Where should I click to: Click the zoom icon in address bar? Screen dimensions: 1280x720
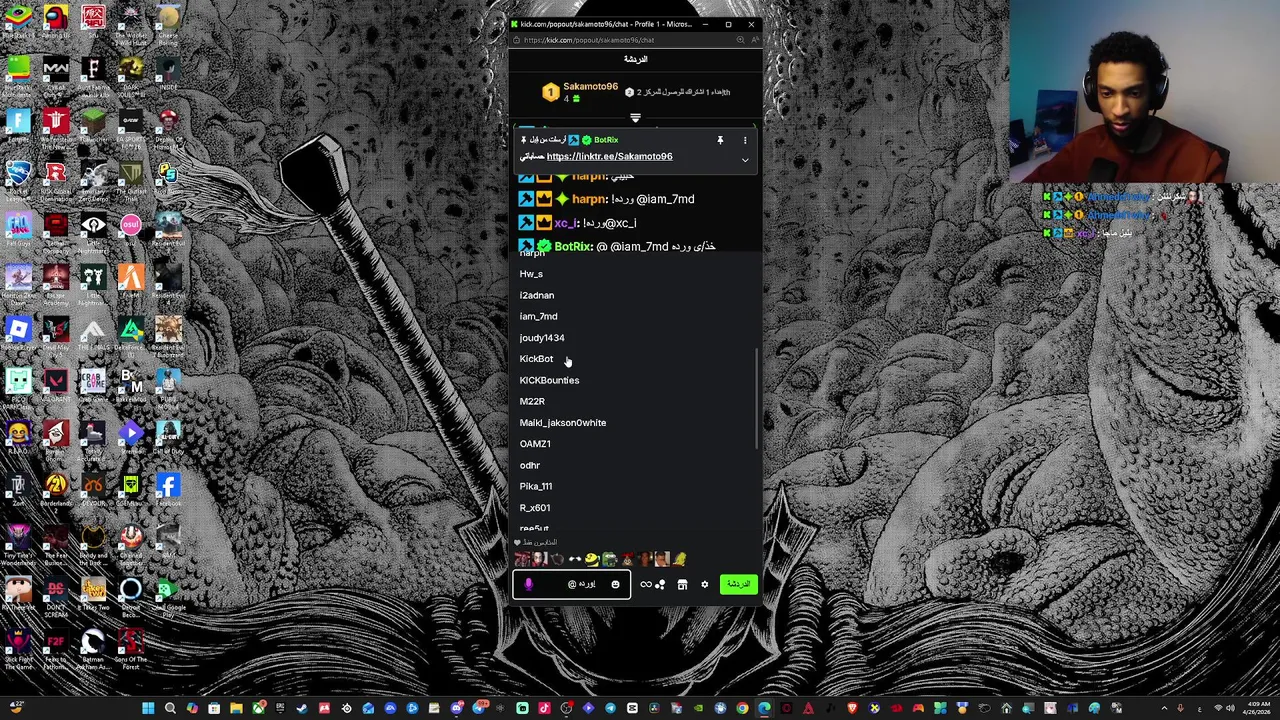pyautogui.click(x=741, y=40)
